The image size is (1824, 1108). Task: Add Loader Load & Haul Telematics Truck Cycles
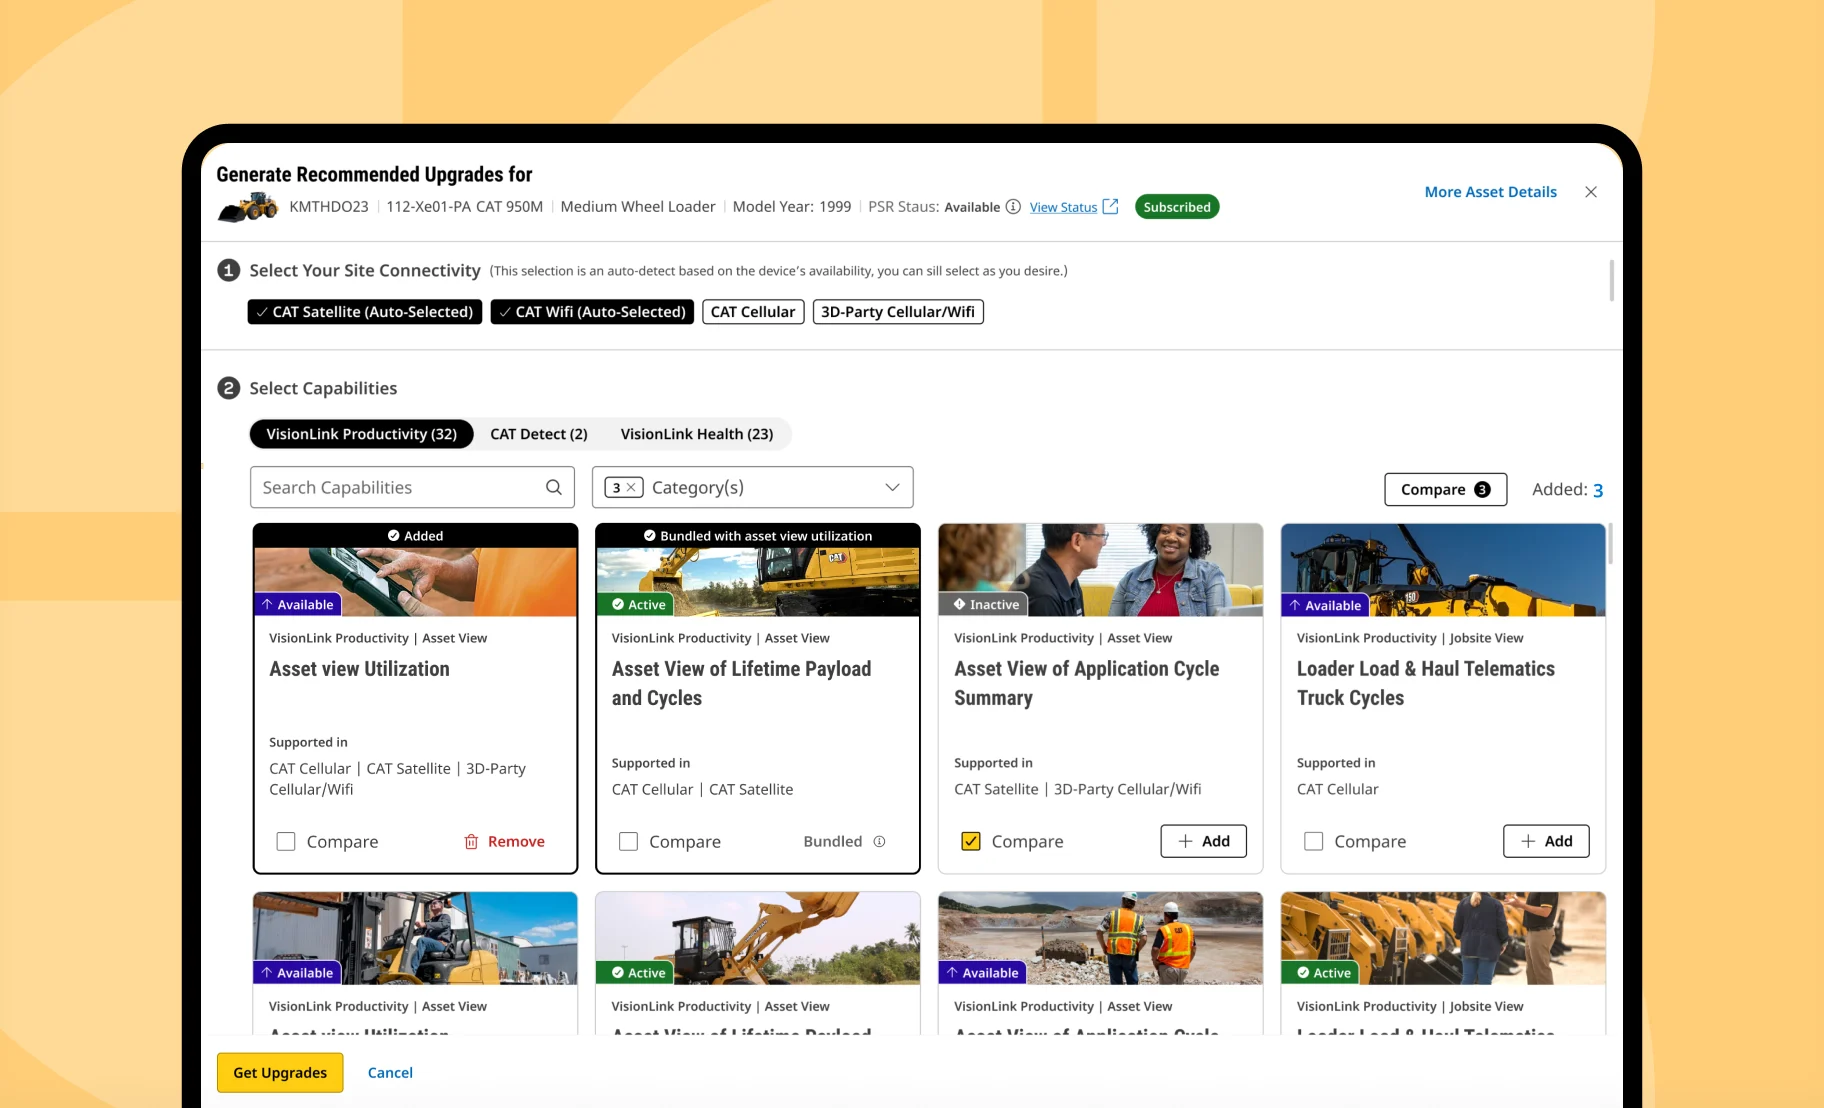click(x=1546, y=841)
